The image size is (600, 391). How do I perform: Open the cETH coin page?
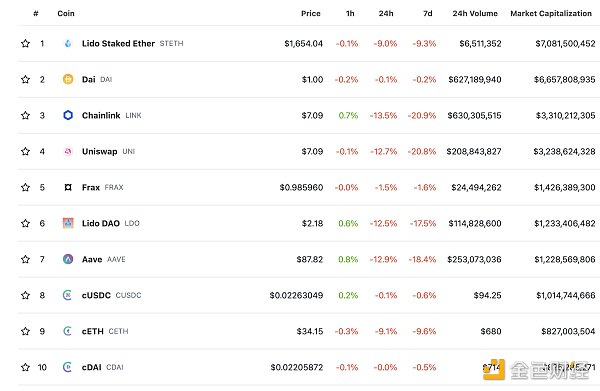click(x=93, y=331)
